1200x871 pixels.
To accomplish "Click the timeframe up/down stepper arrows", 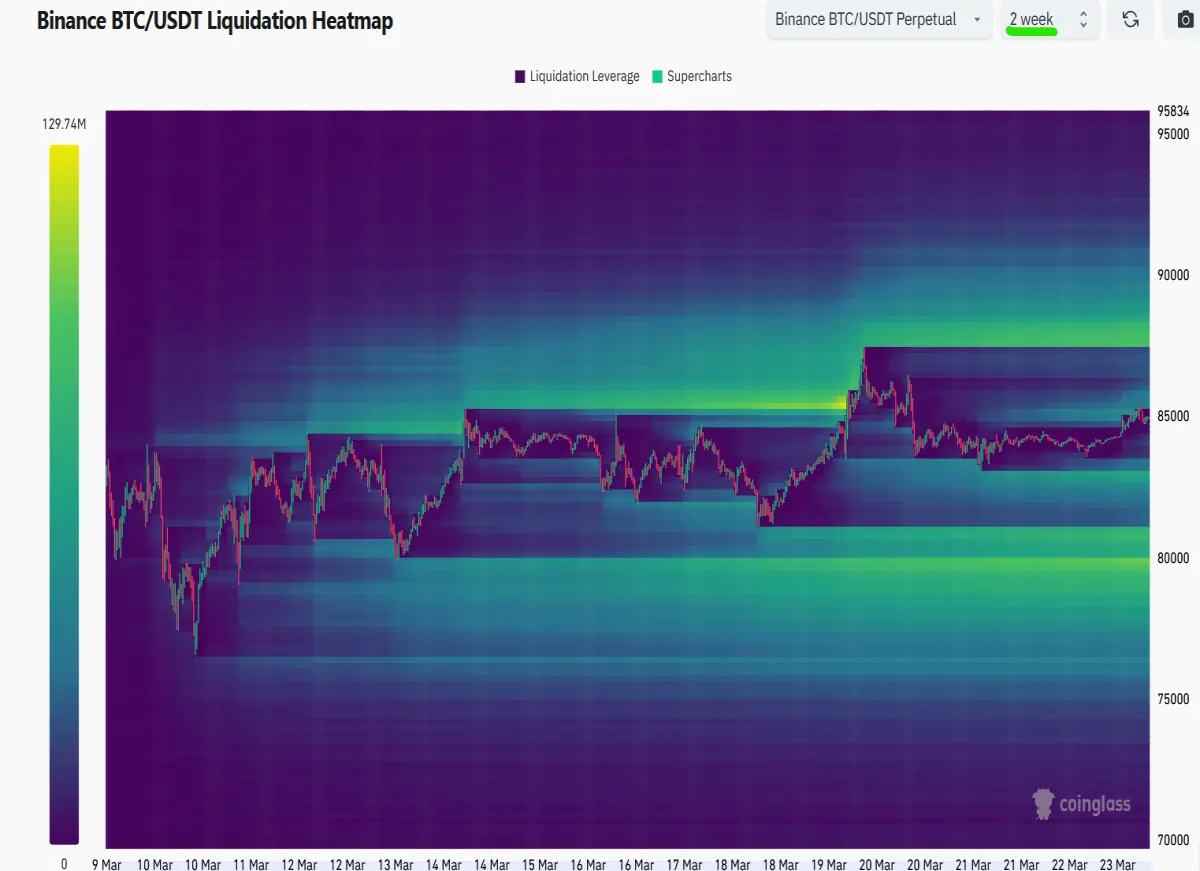I will (1083, 20).
